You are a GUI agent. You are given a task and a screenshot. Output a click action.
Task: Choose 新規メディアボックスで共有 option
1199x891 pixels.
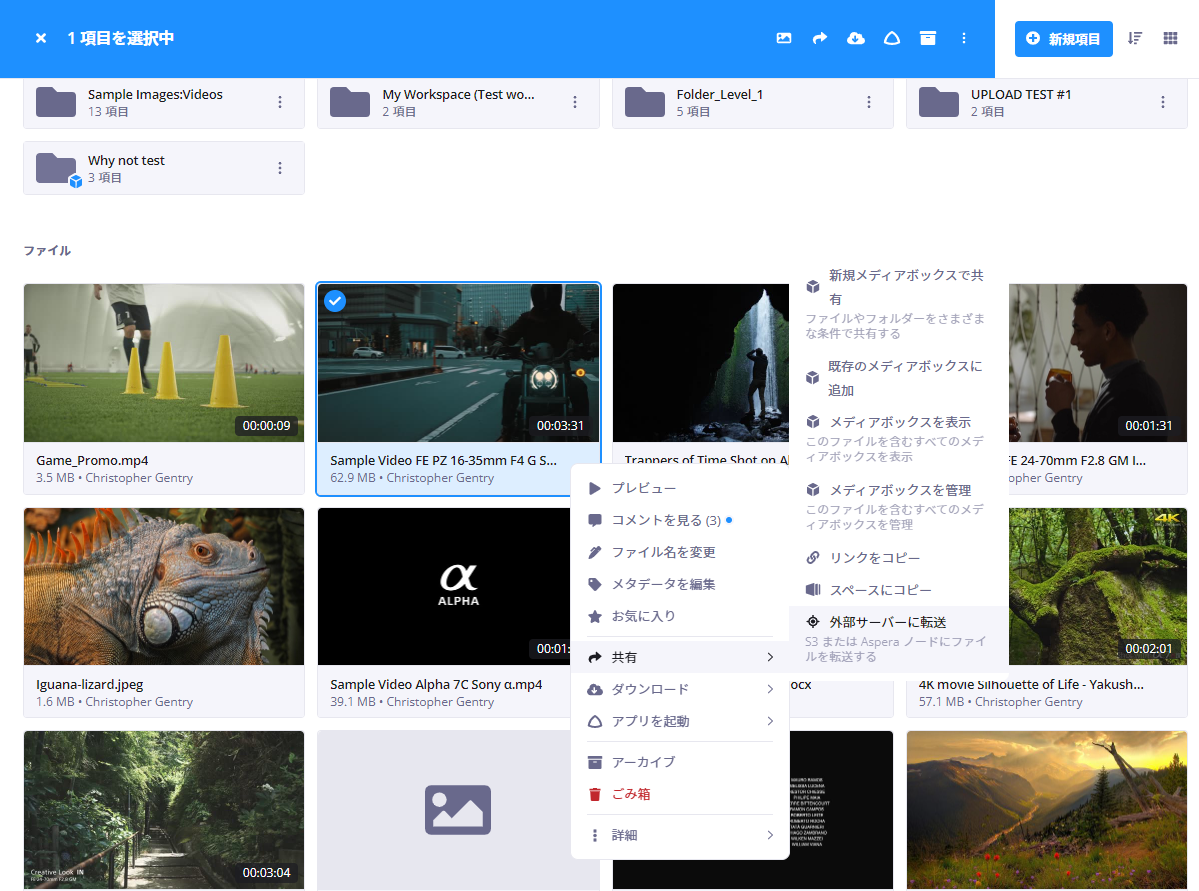tap(898, 304)
